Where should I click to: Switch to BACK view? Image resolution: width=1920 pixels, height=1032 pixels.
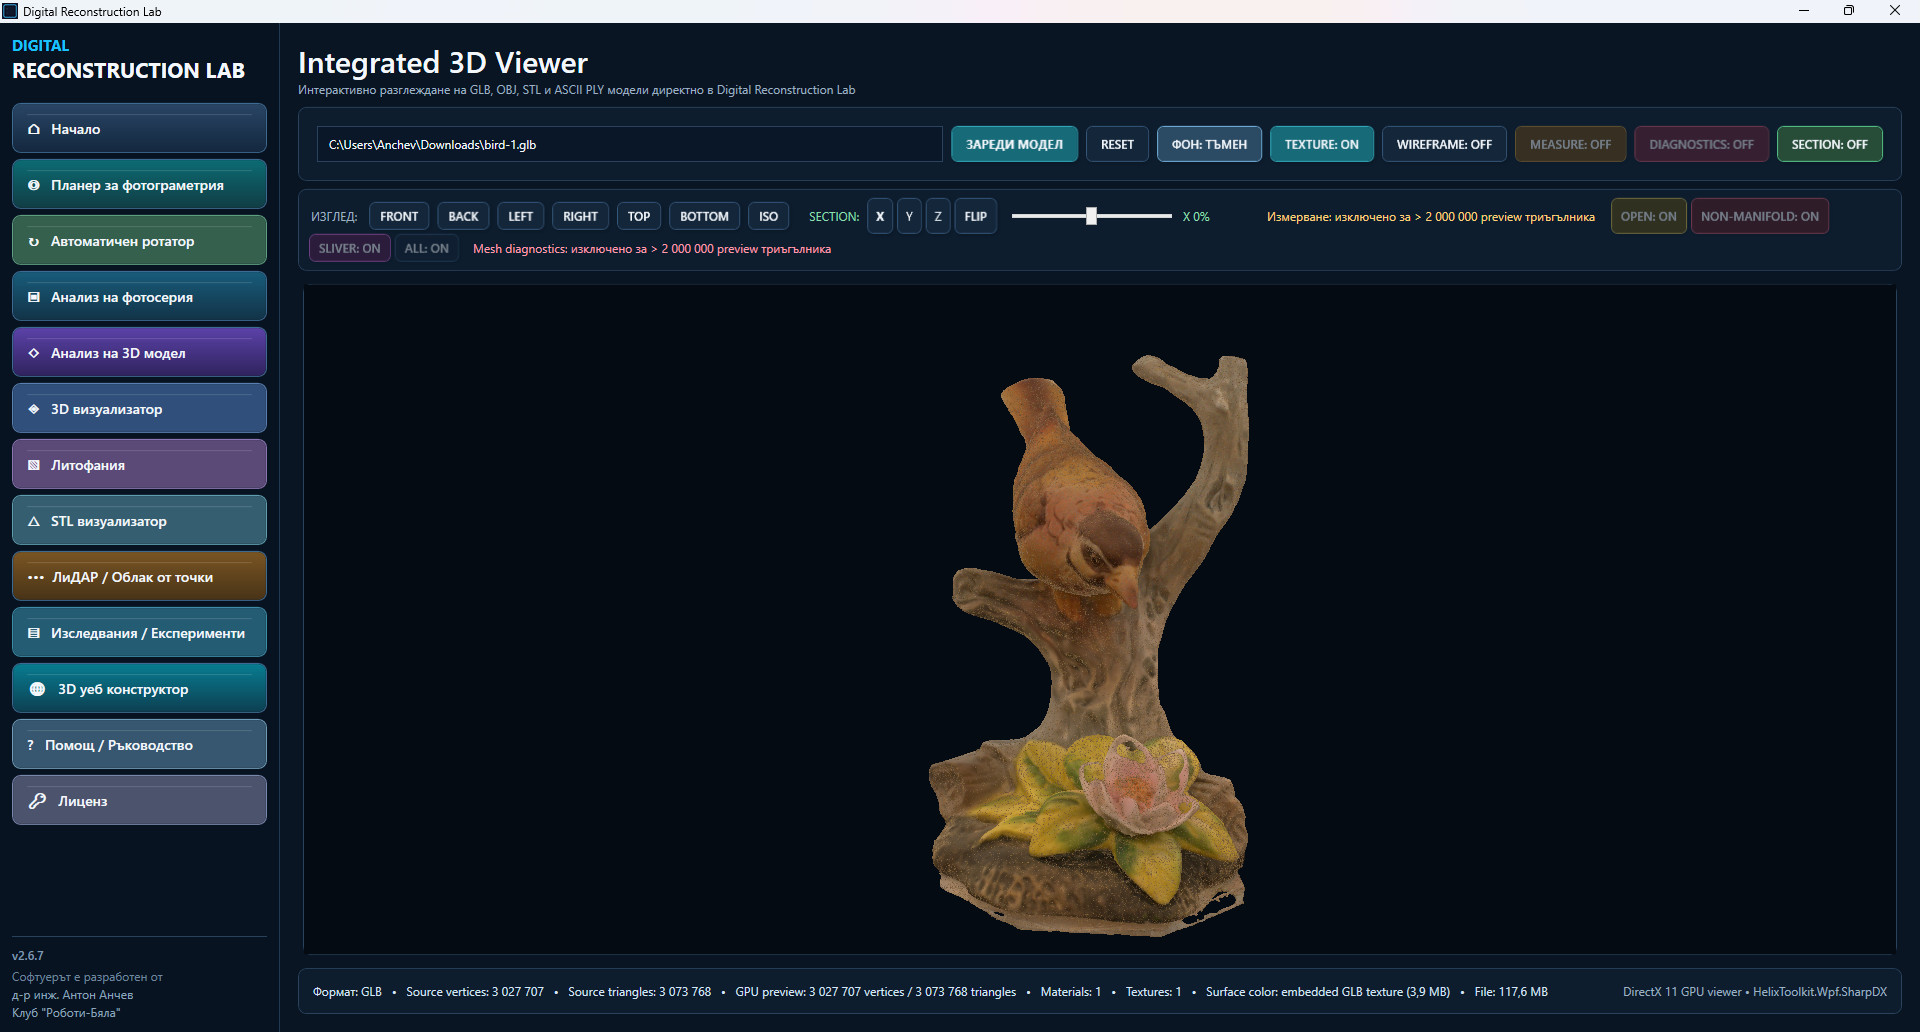(x=463, y=216)
